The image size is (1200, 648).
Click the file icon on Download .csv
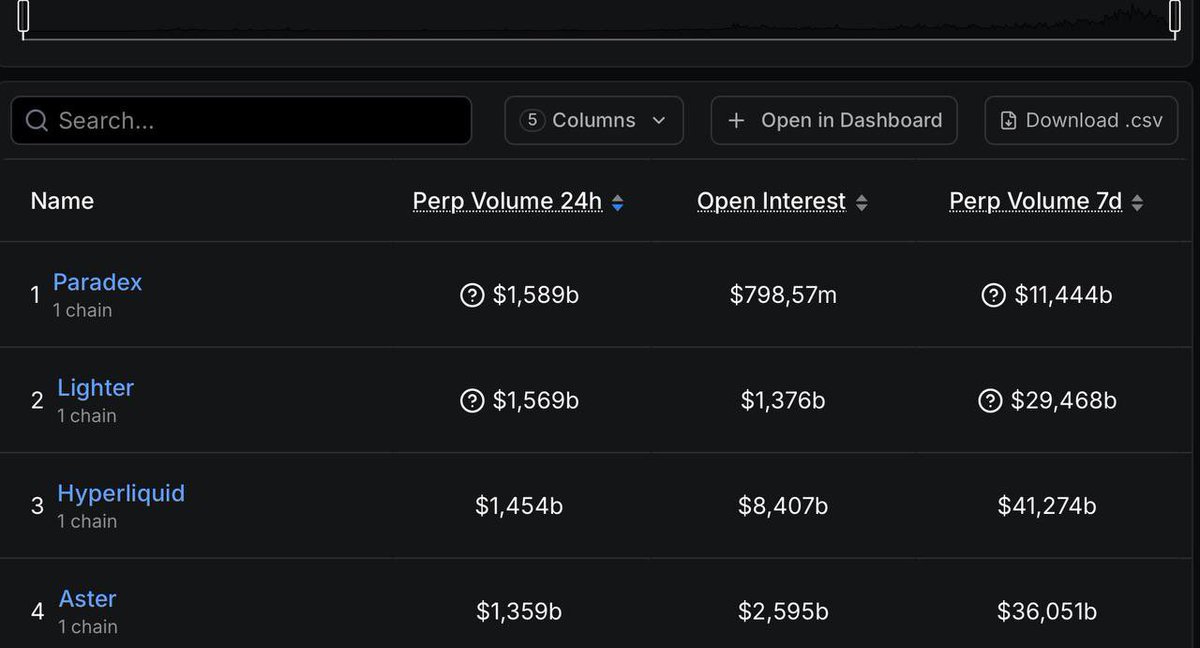click(1008, 121)
